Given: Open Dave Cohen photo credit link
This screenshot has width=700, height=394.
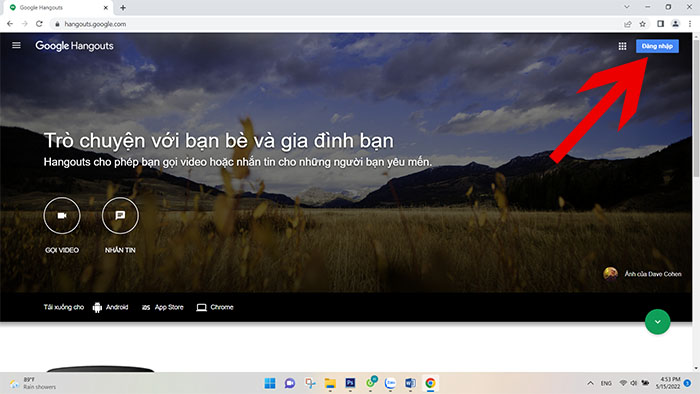Looking at the screenshot, I should (653, 274).
